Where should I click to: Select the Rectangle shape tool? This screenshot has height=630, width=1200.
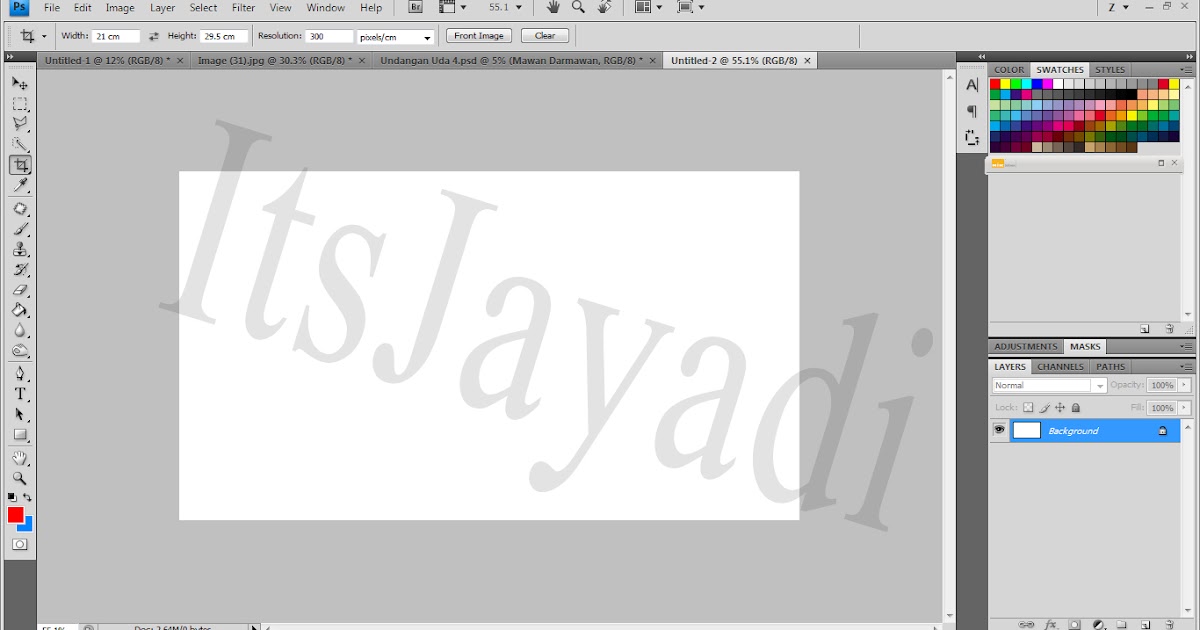point(20,435)
